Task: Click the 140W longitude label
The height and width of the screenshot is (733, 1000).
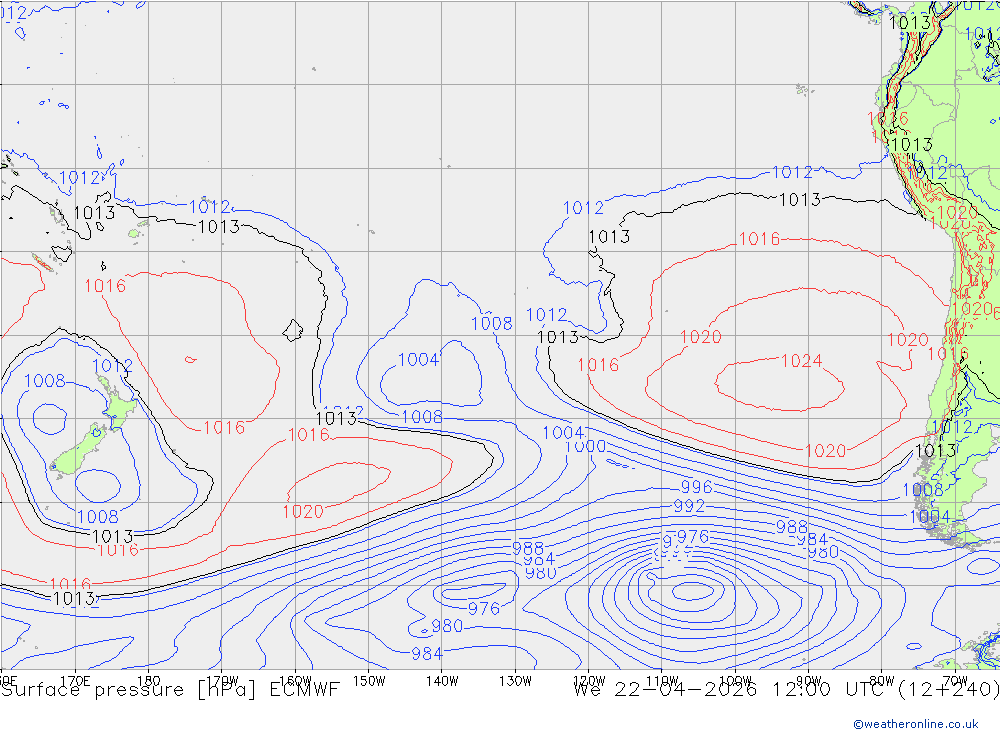Action: point(442,681)
